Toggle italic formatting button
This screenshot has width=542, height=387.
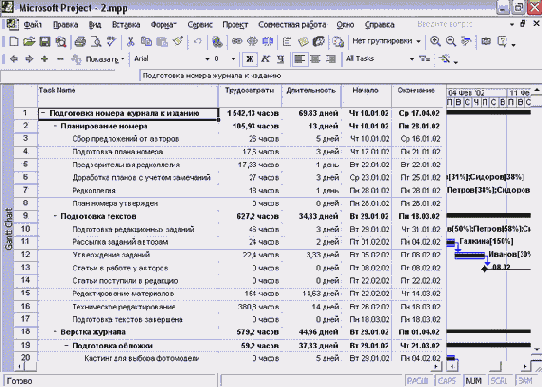point(265,59)
